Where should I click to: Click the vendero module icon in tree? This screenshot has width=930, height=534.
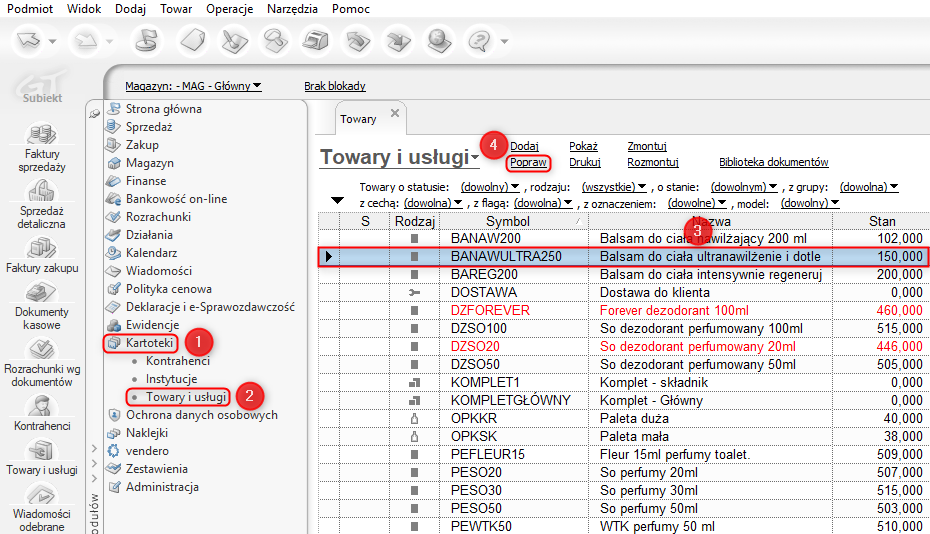pos(113,451)
